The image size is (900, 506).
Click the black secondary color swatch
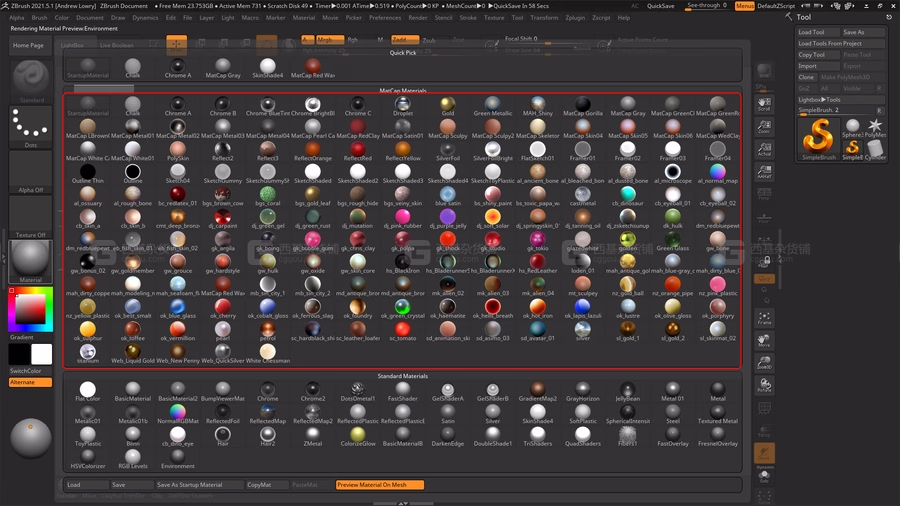20,355
